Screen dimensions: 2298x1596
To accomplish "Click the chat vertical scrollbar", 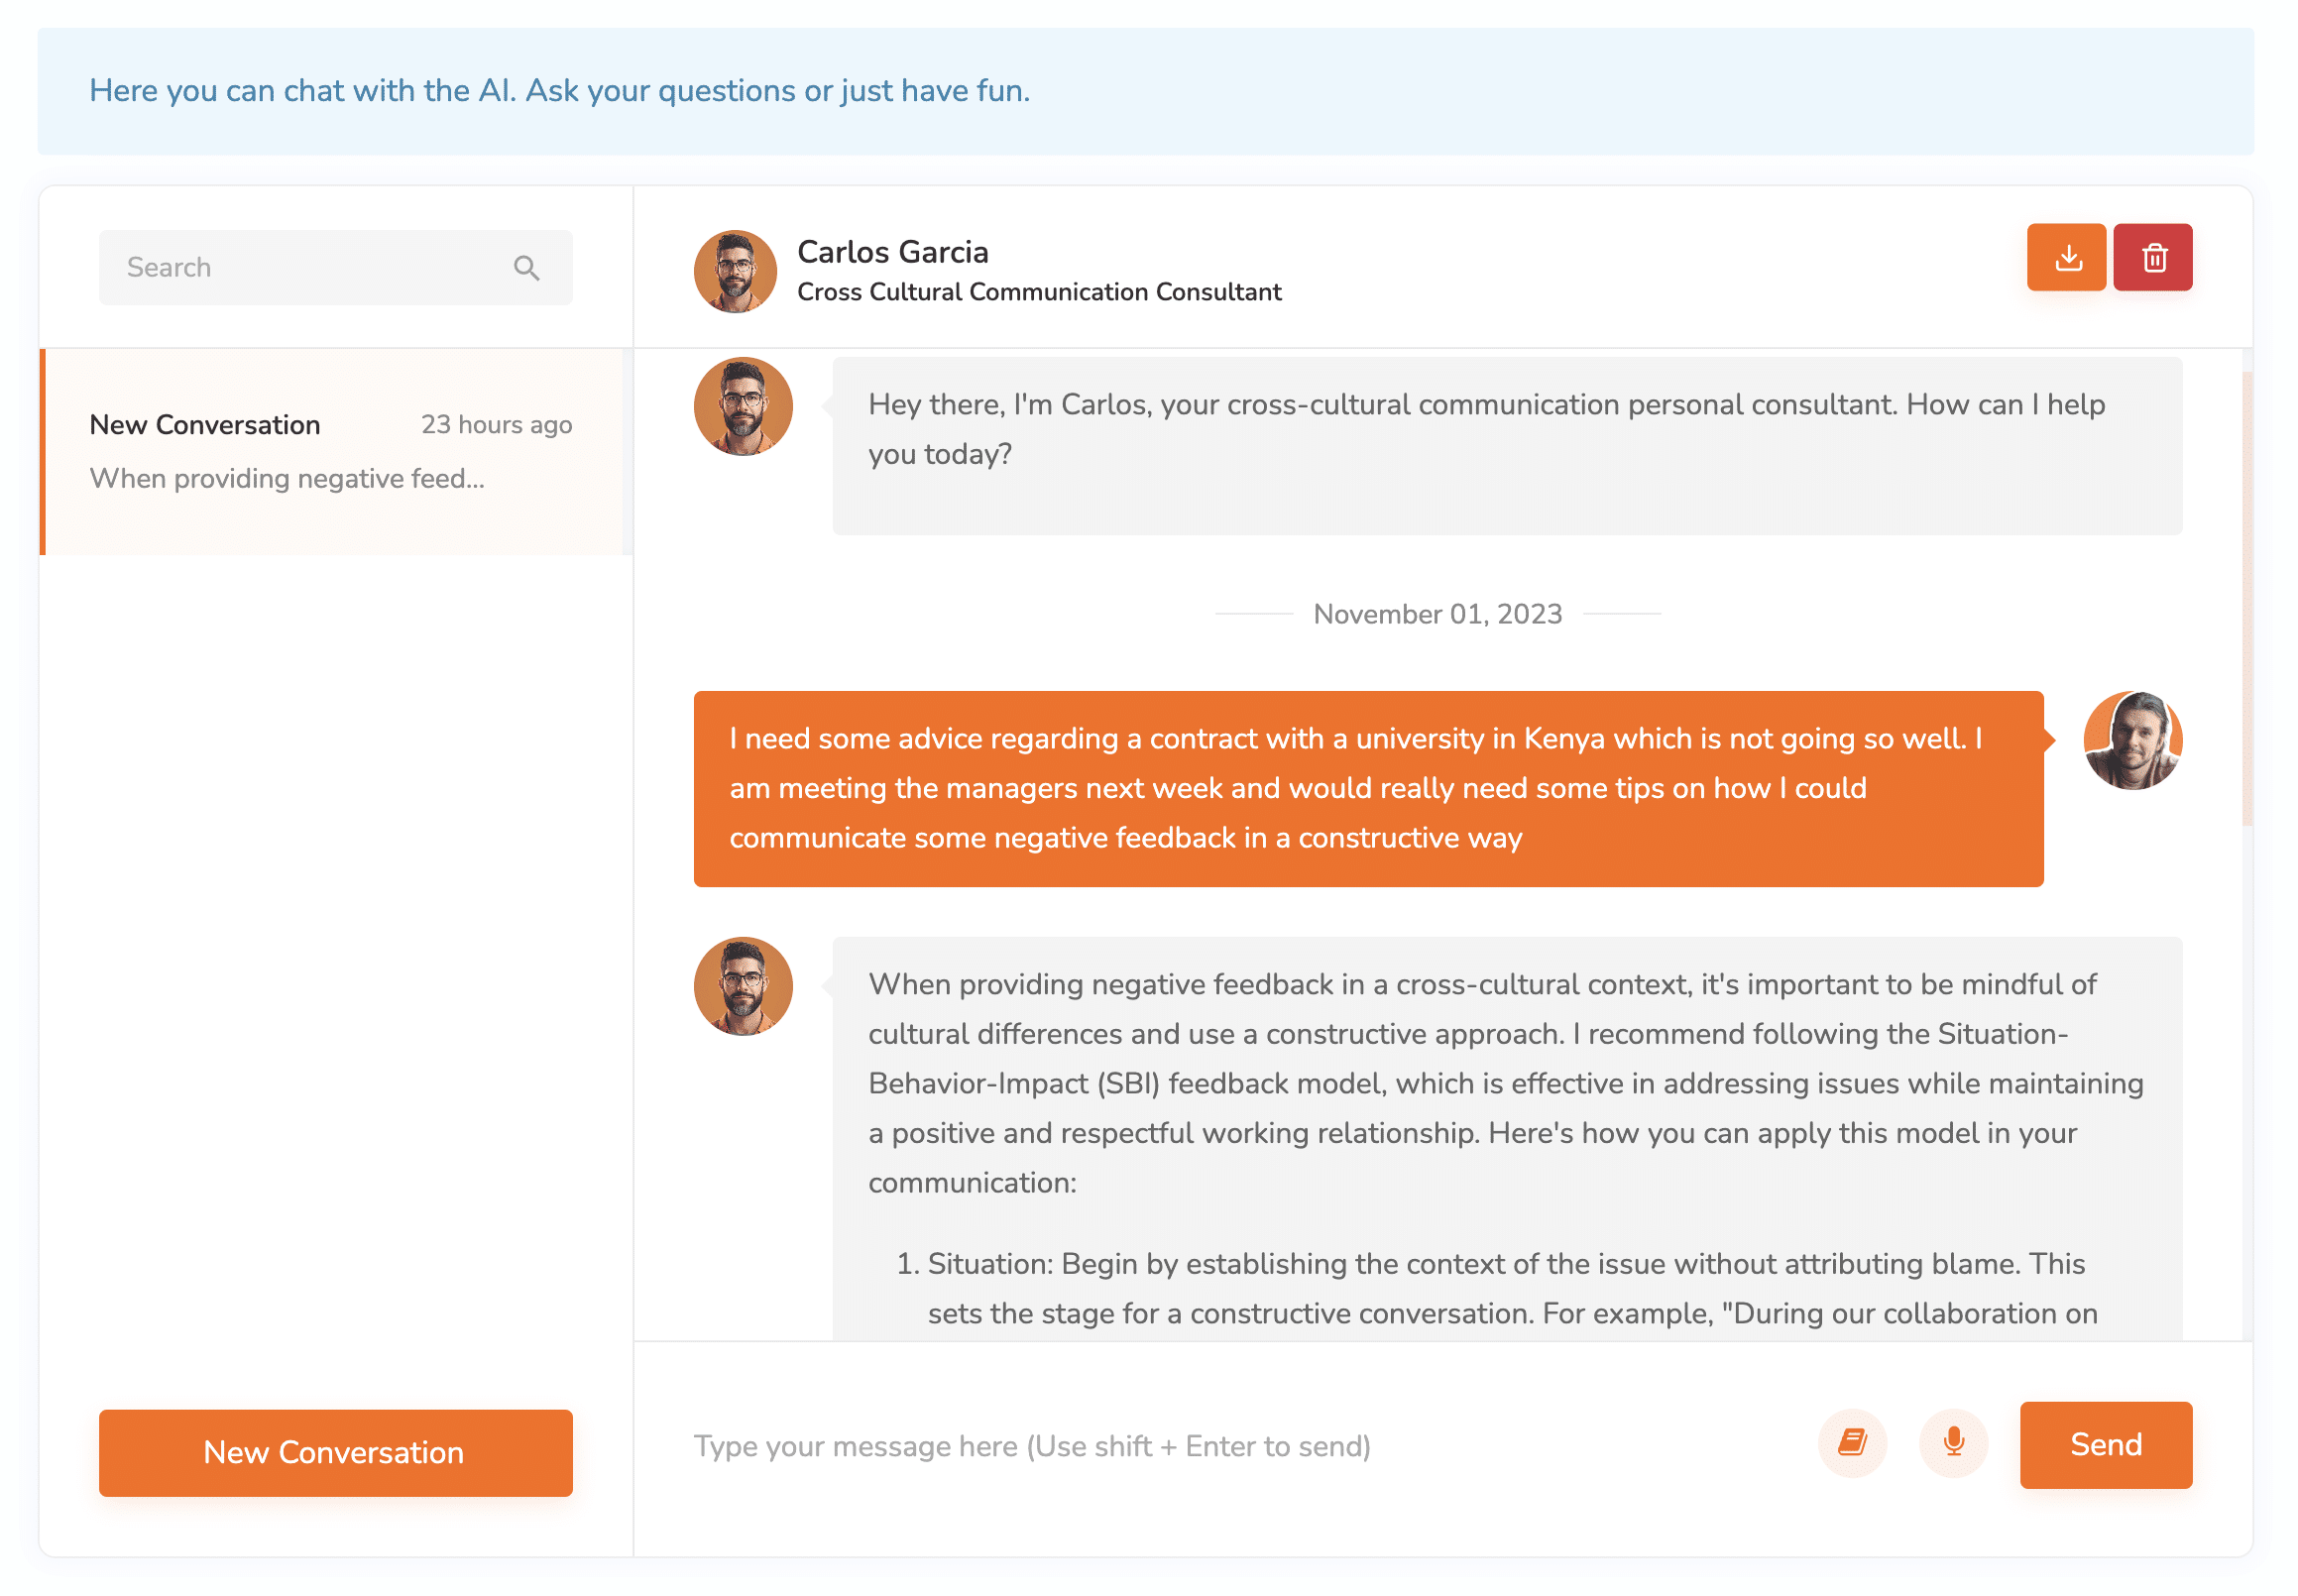I will (x=2246, y=600).
